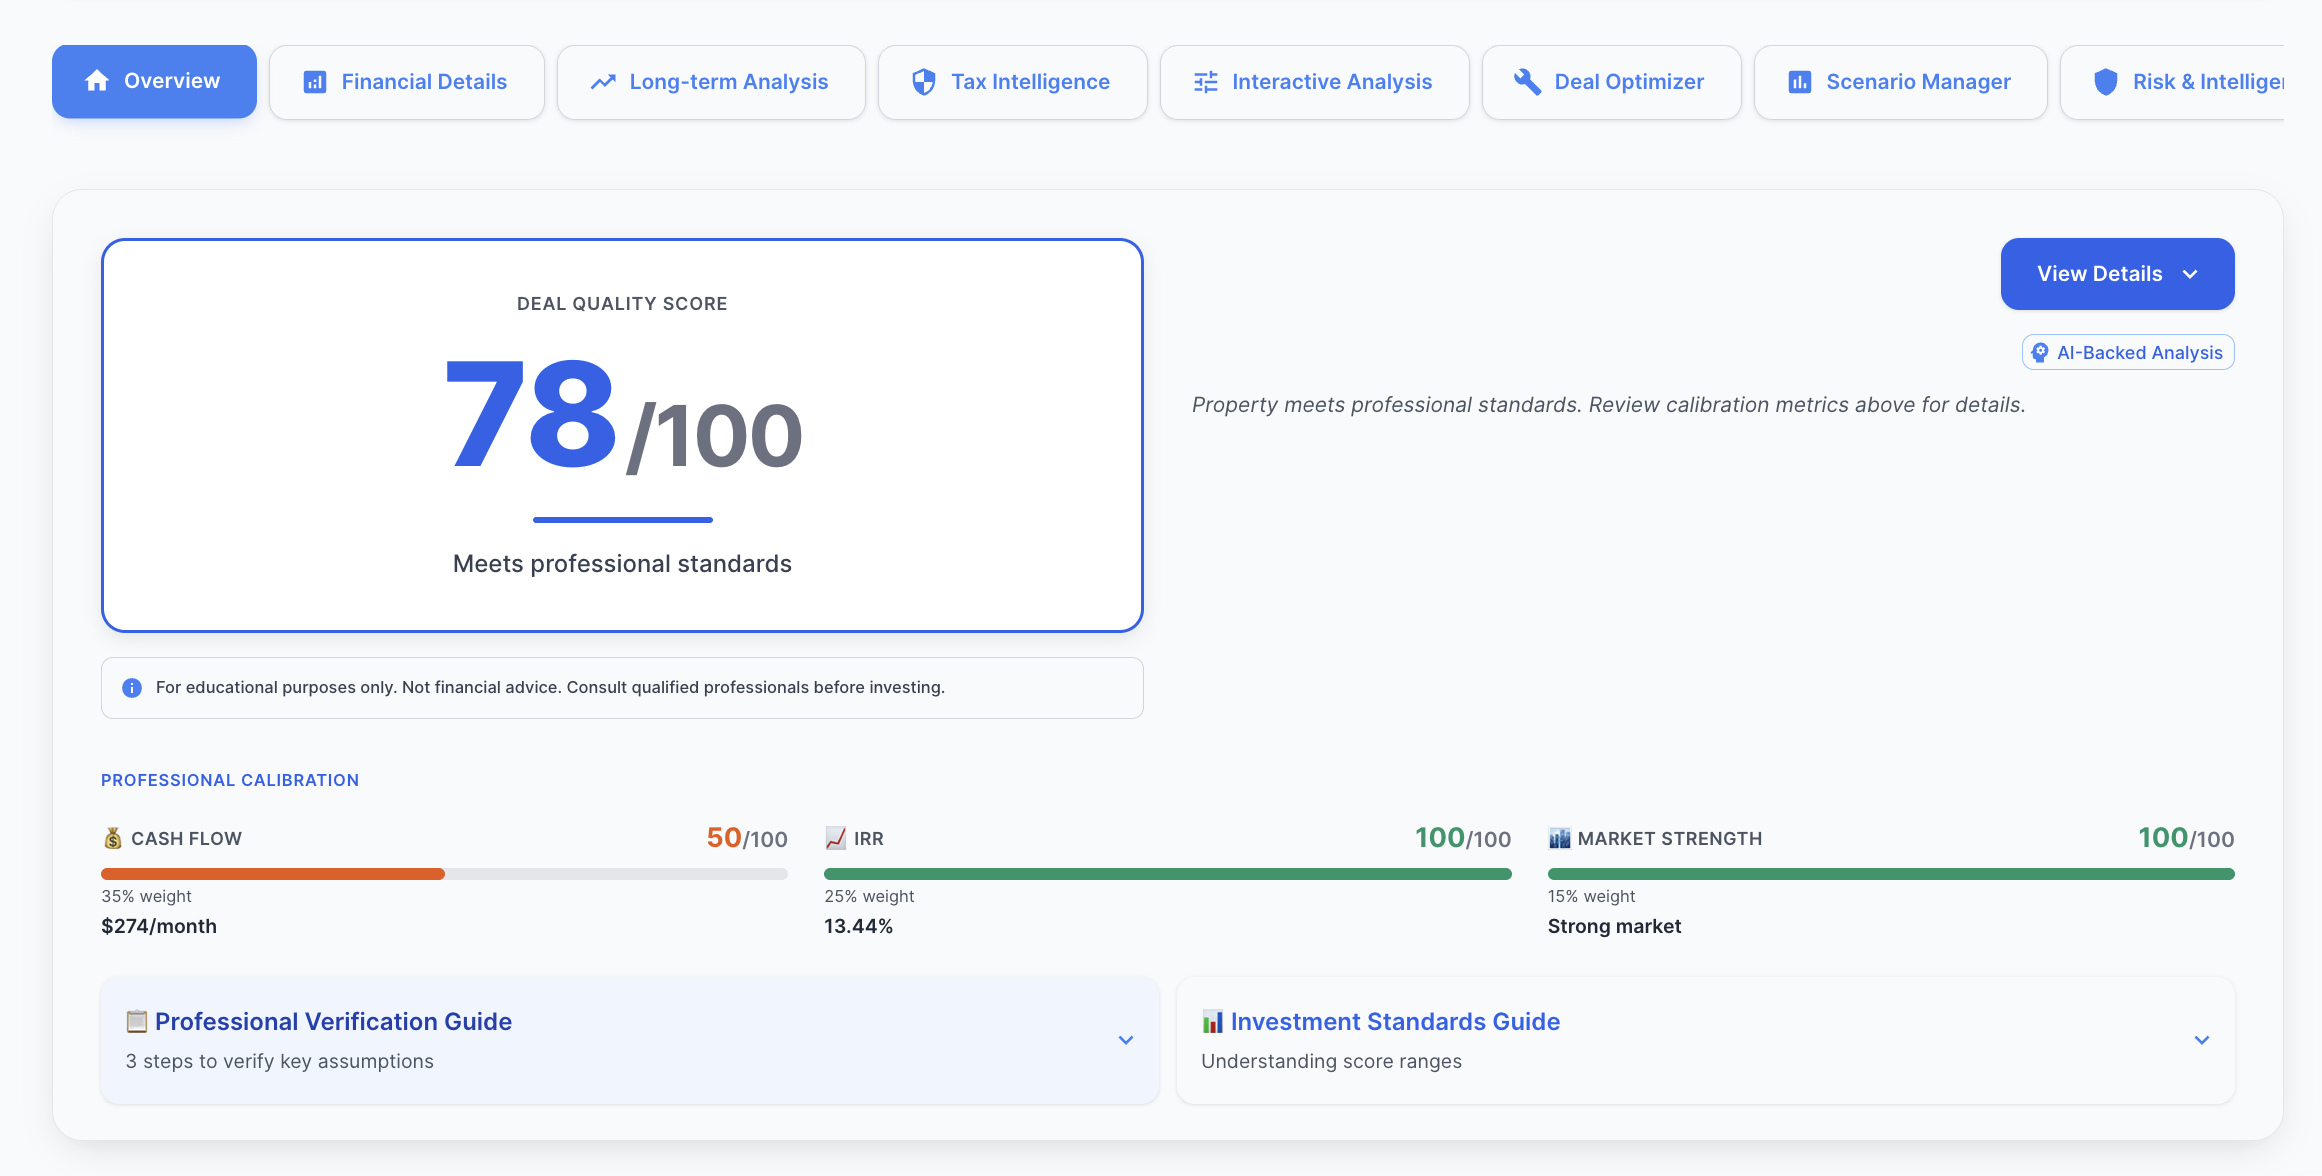Viewport: 2322px width, 1176px height.
Task: Expand the Investment Standards Guide chevron
Action: click(x=2202, y=1040)
